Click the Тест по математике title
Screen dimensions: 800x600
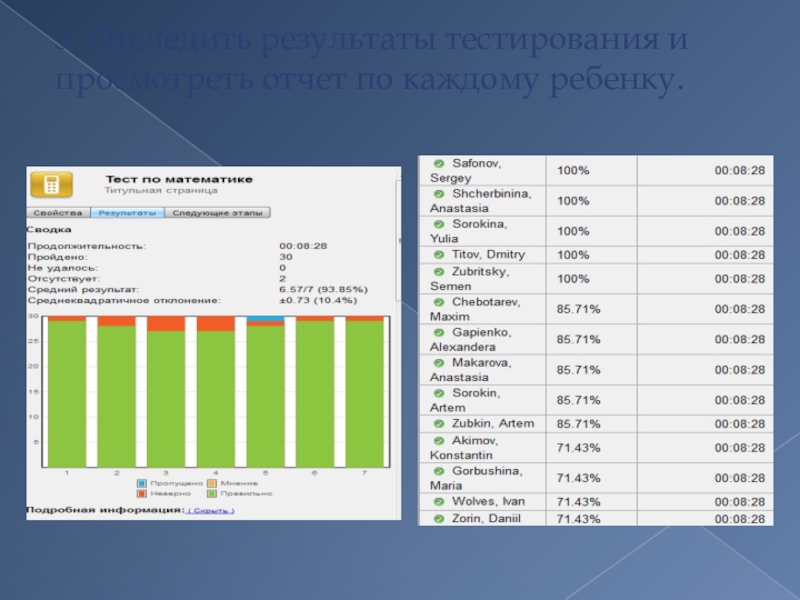179,180
